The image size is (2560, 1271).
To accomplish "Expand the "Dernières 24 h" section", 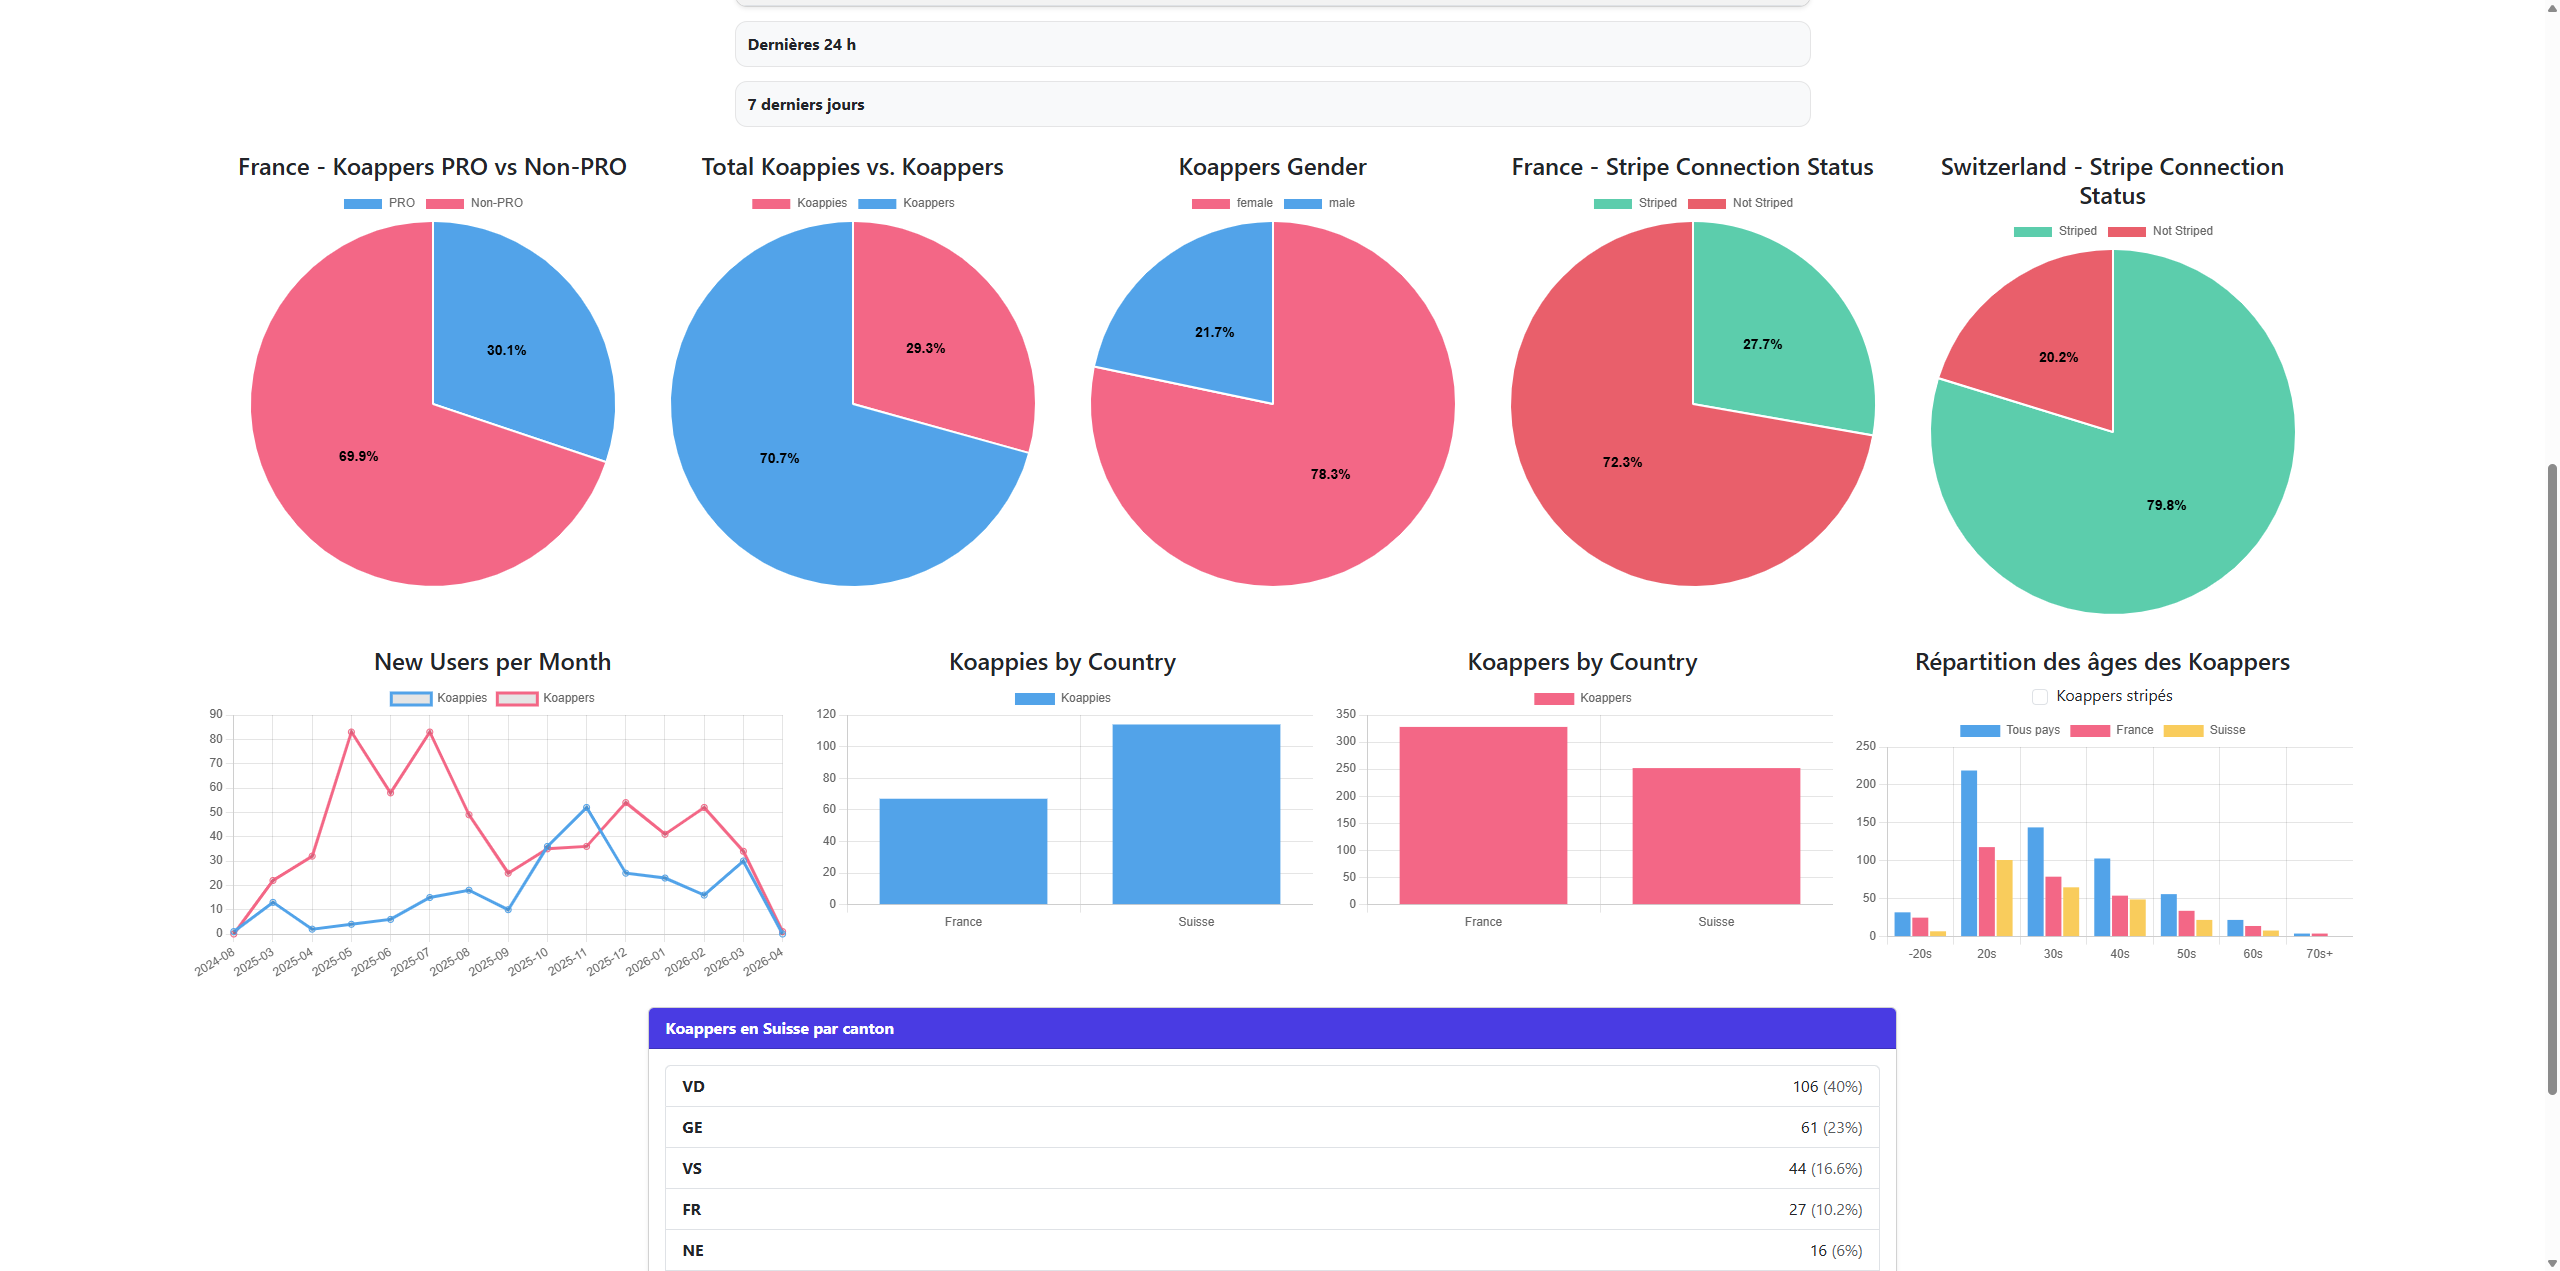I will pos(1272,44).
